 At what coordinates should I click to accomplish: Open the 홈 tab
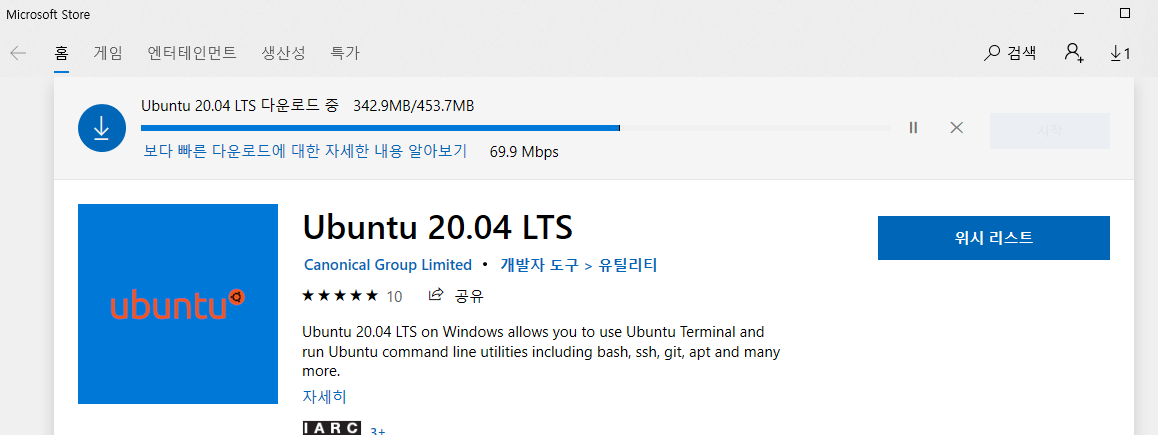coord(61,53)
